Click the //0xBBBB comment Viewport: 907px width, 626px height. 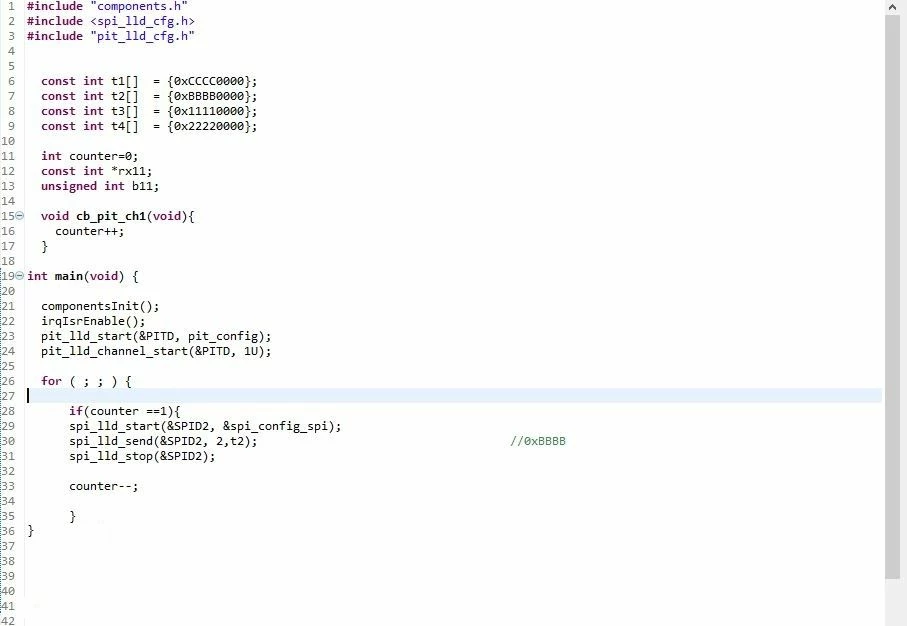(x=538, y=441)
